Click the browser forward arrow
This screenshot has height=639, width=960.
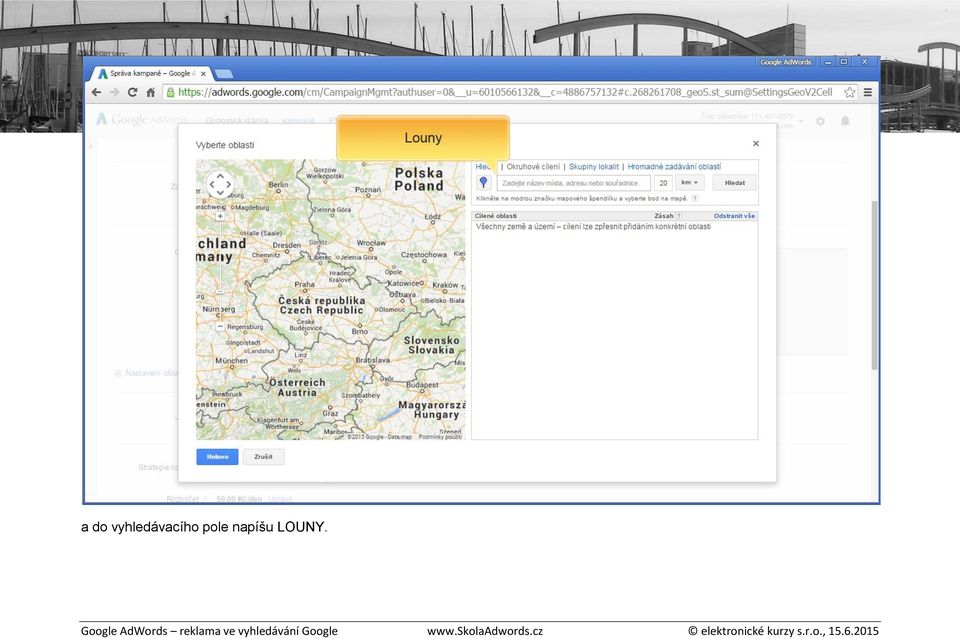[114, 92]
